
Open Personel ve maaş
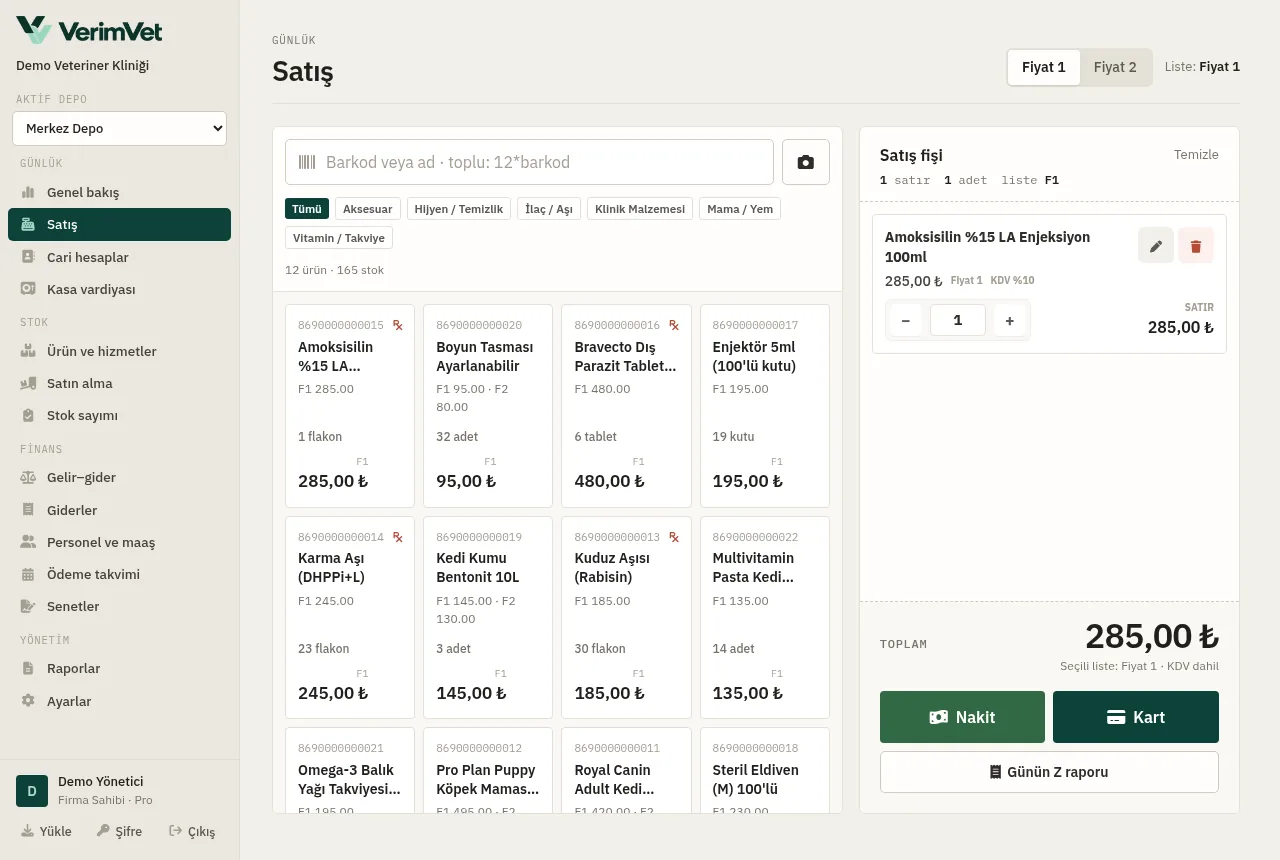tap(119, 542)
